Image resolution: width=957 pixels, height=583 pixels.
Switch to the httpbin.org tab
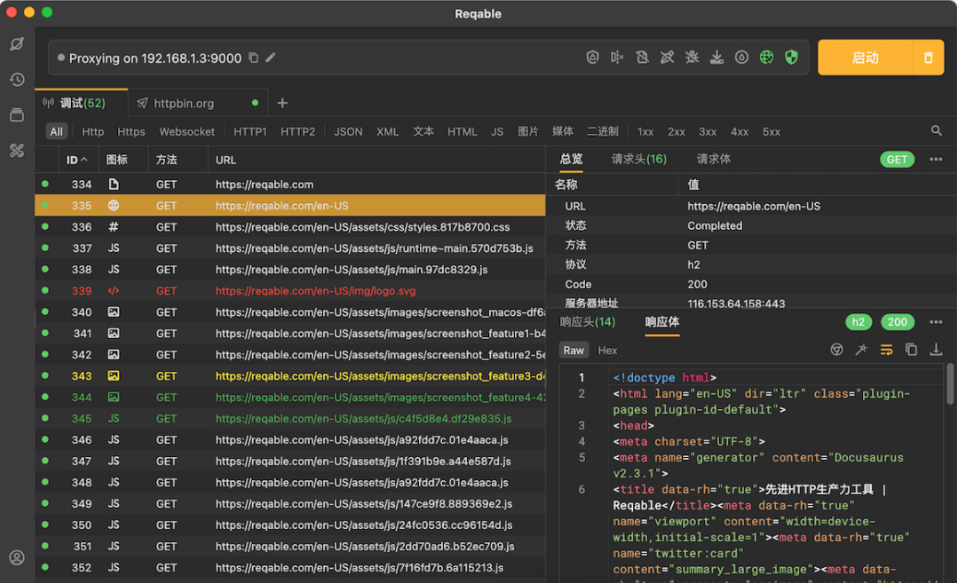tap(197, 103)
